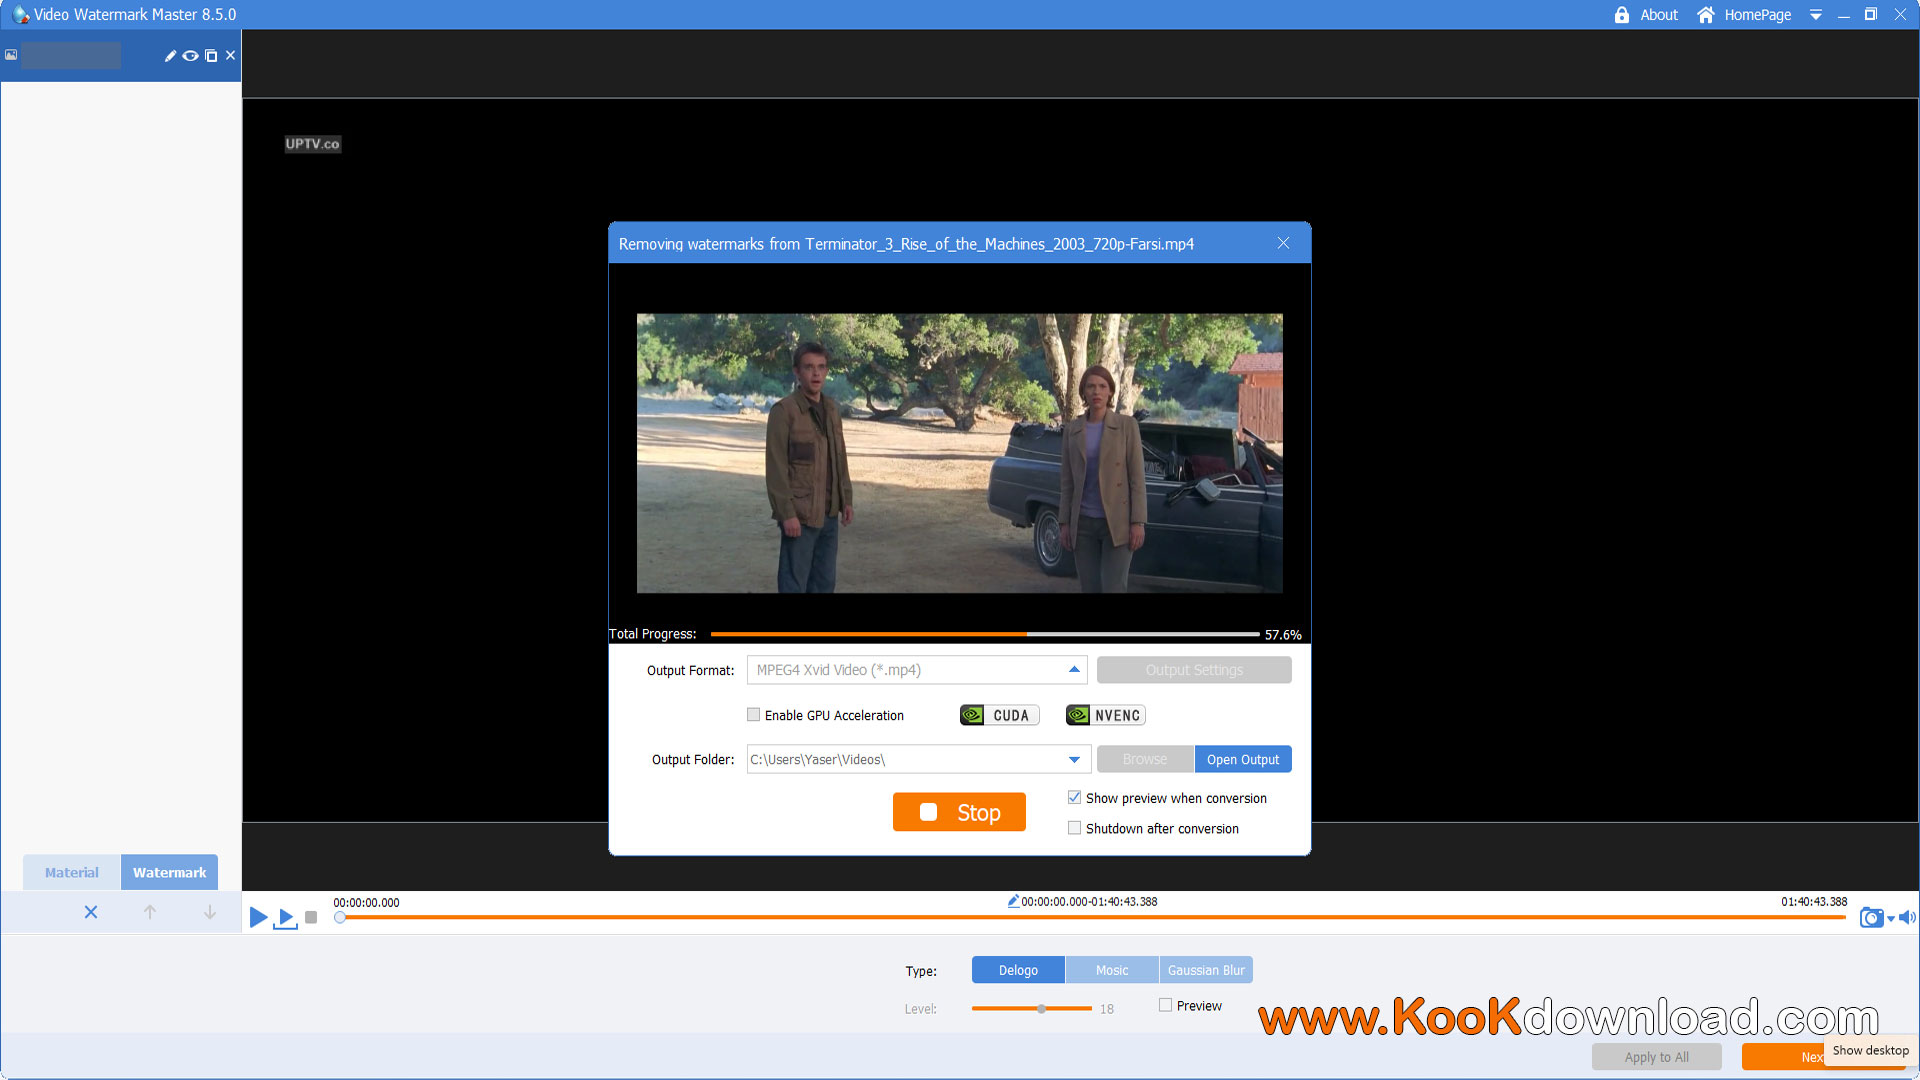
Task: Enable GPU Acceleration checkbox
Action: pos(753,715)
